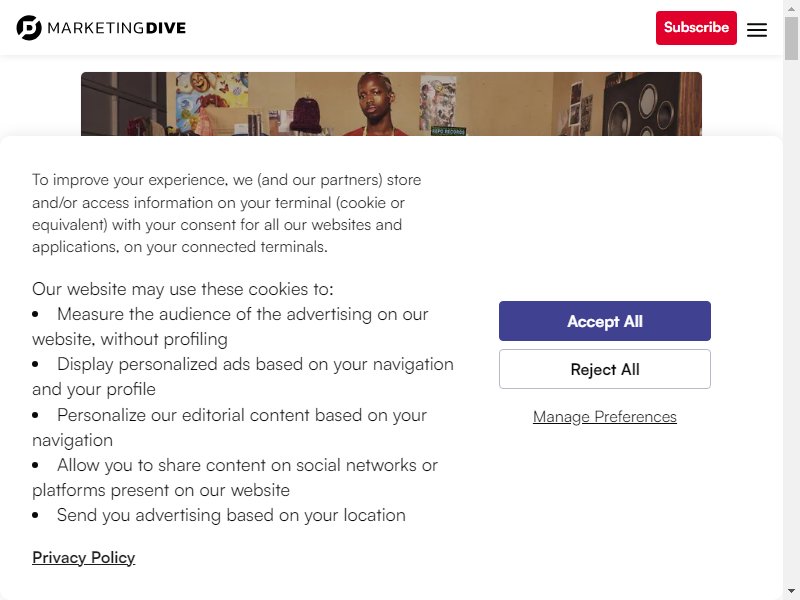Open the Privacy Policy link

(x=84, y=558)
